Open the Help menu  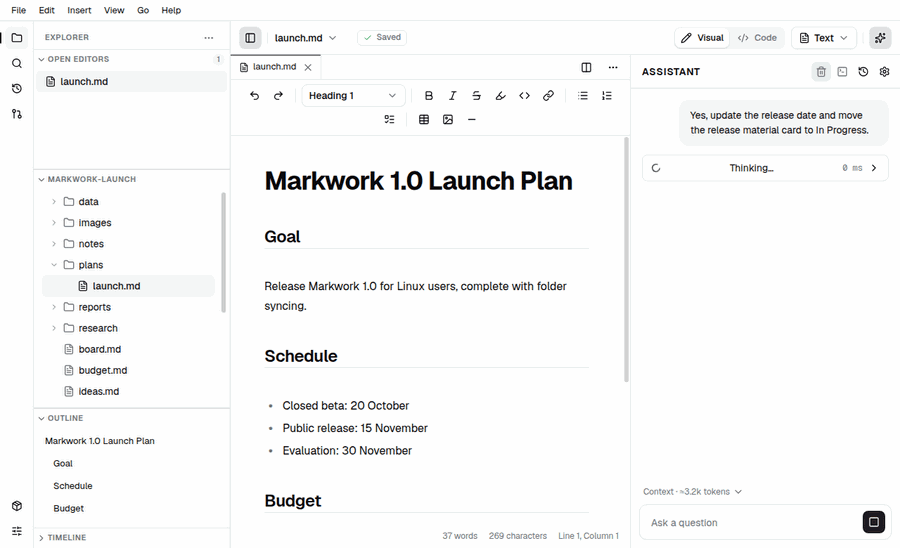[171, 10]
